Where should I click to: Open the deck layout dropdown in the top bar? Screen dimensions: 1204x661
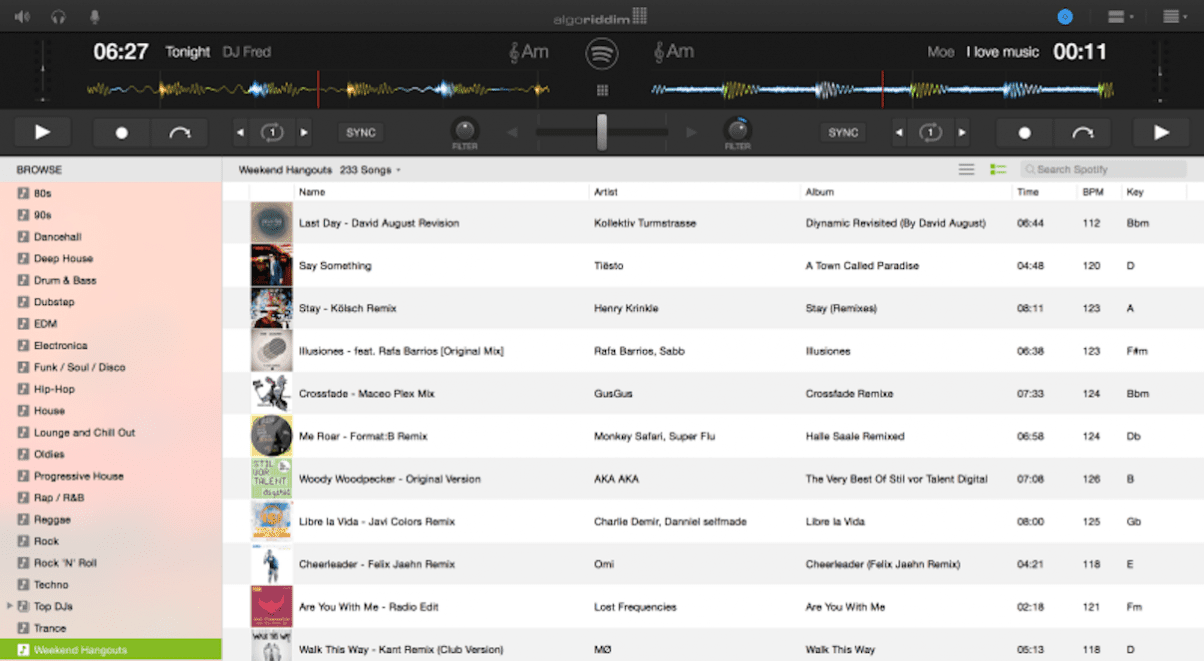pos(1120,16)
